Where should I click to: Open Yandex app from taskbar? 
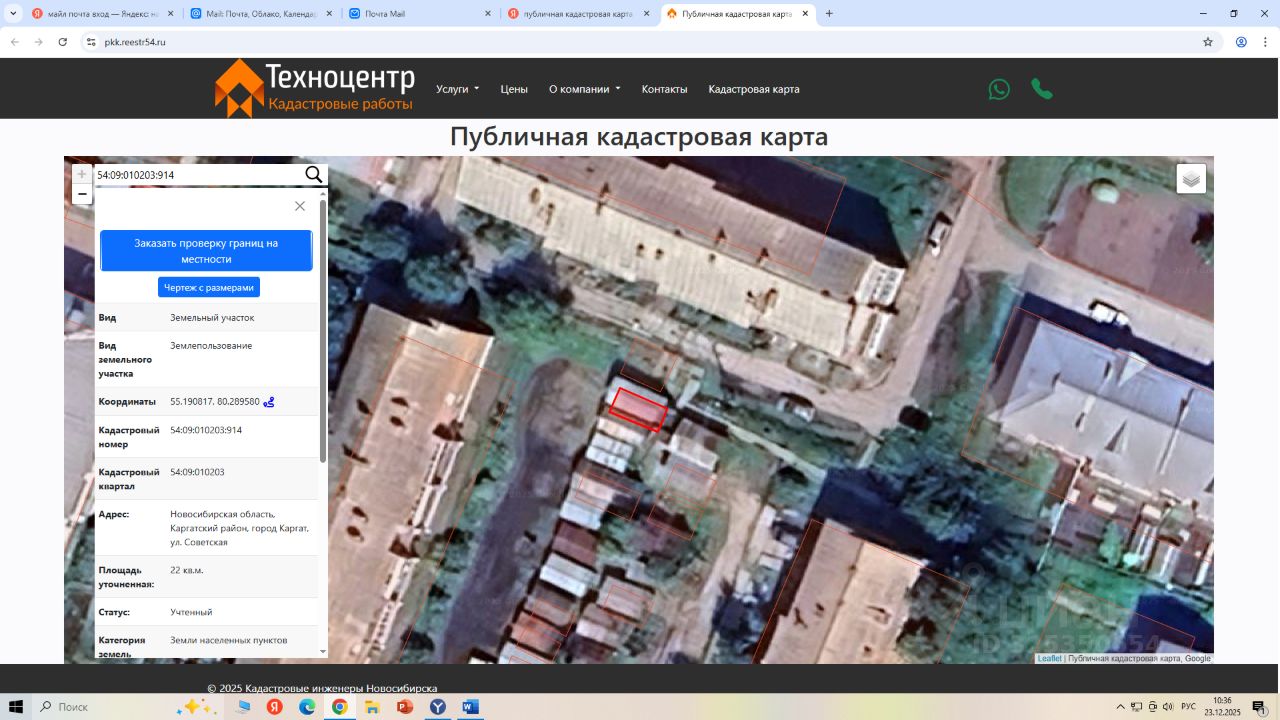[x=274, y=707]
